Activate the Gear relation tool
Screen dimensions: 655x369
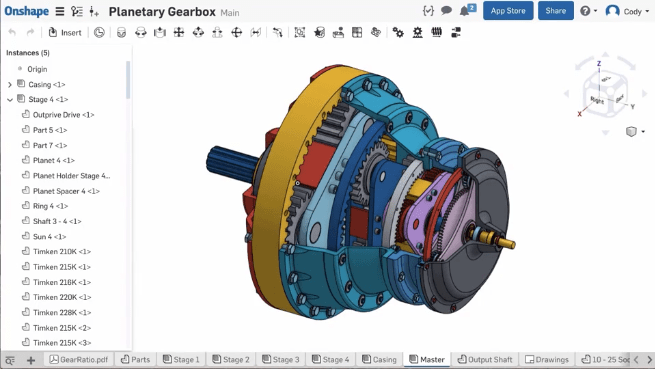398,32
